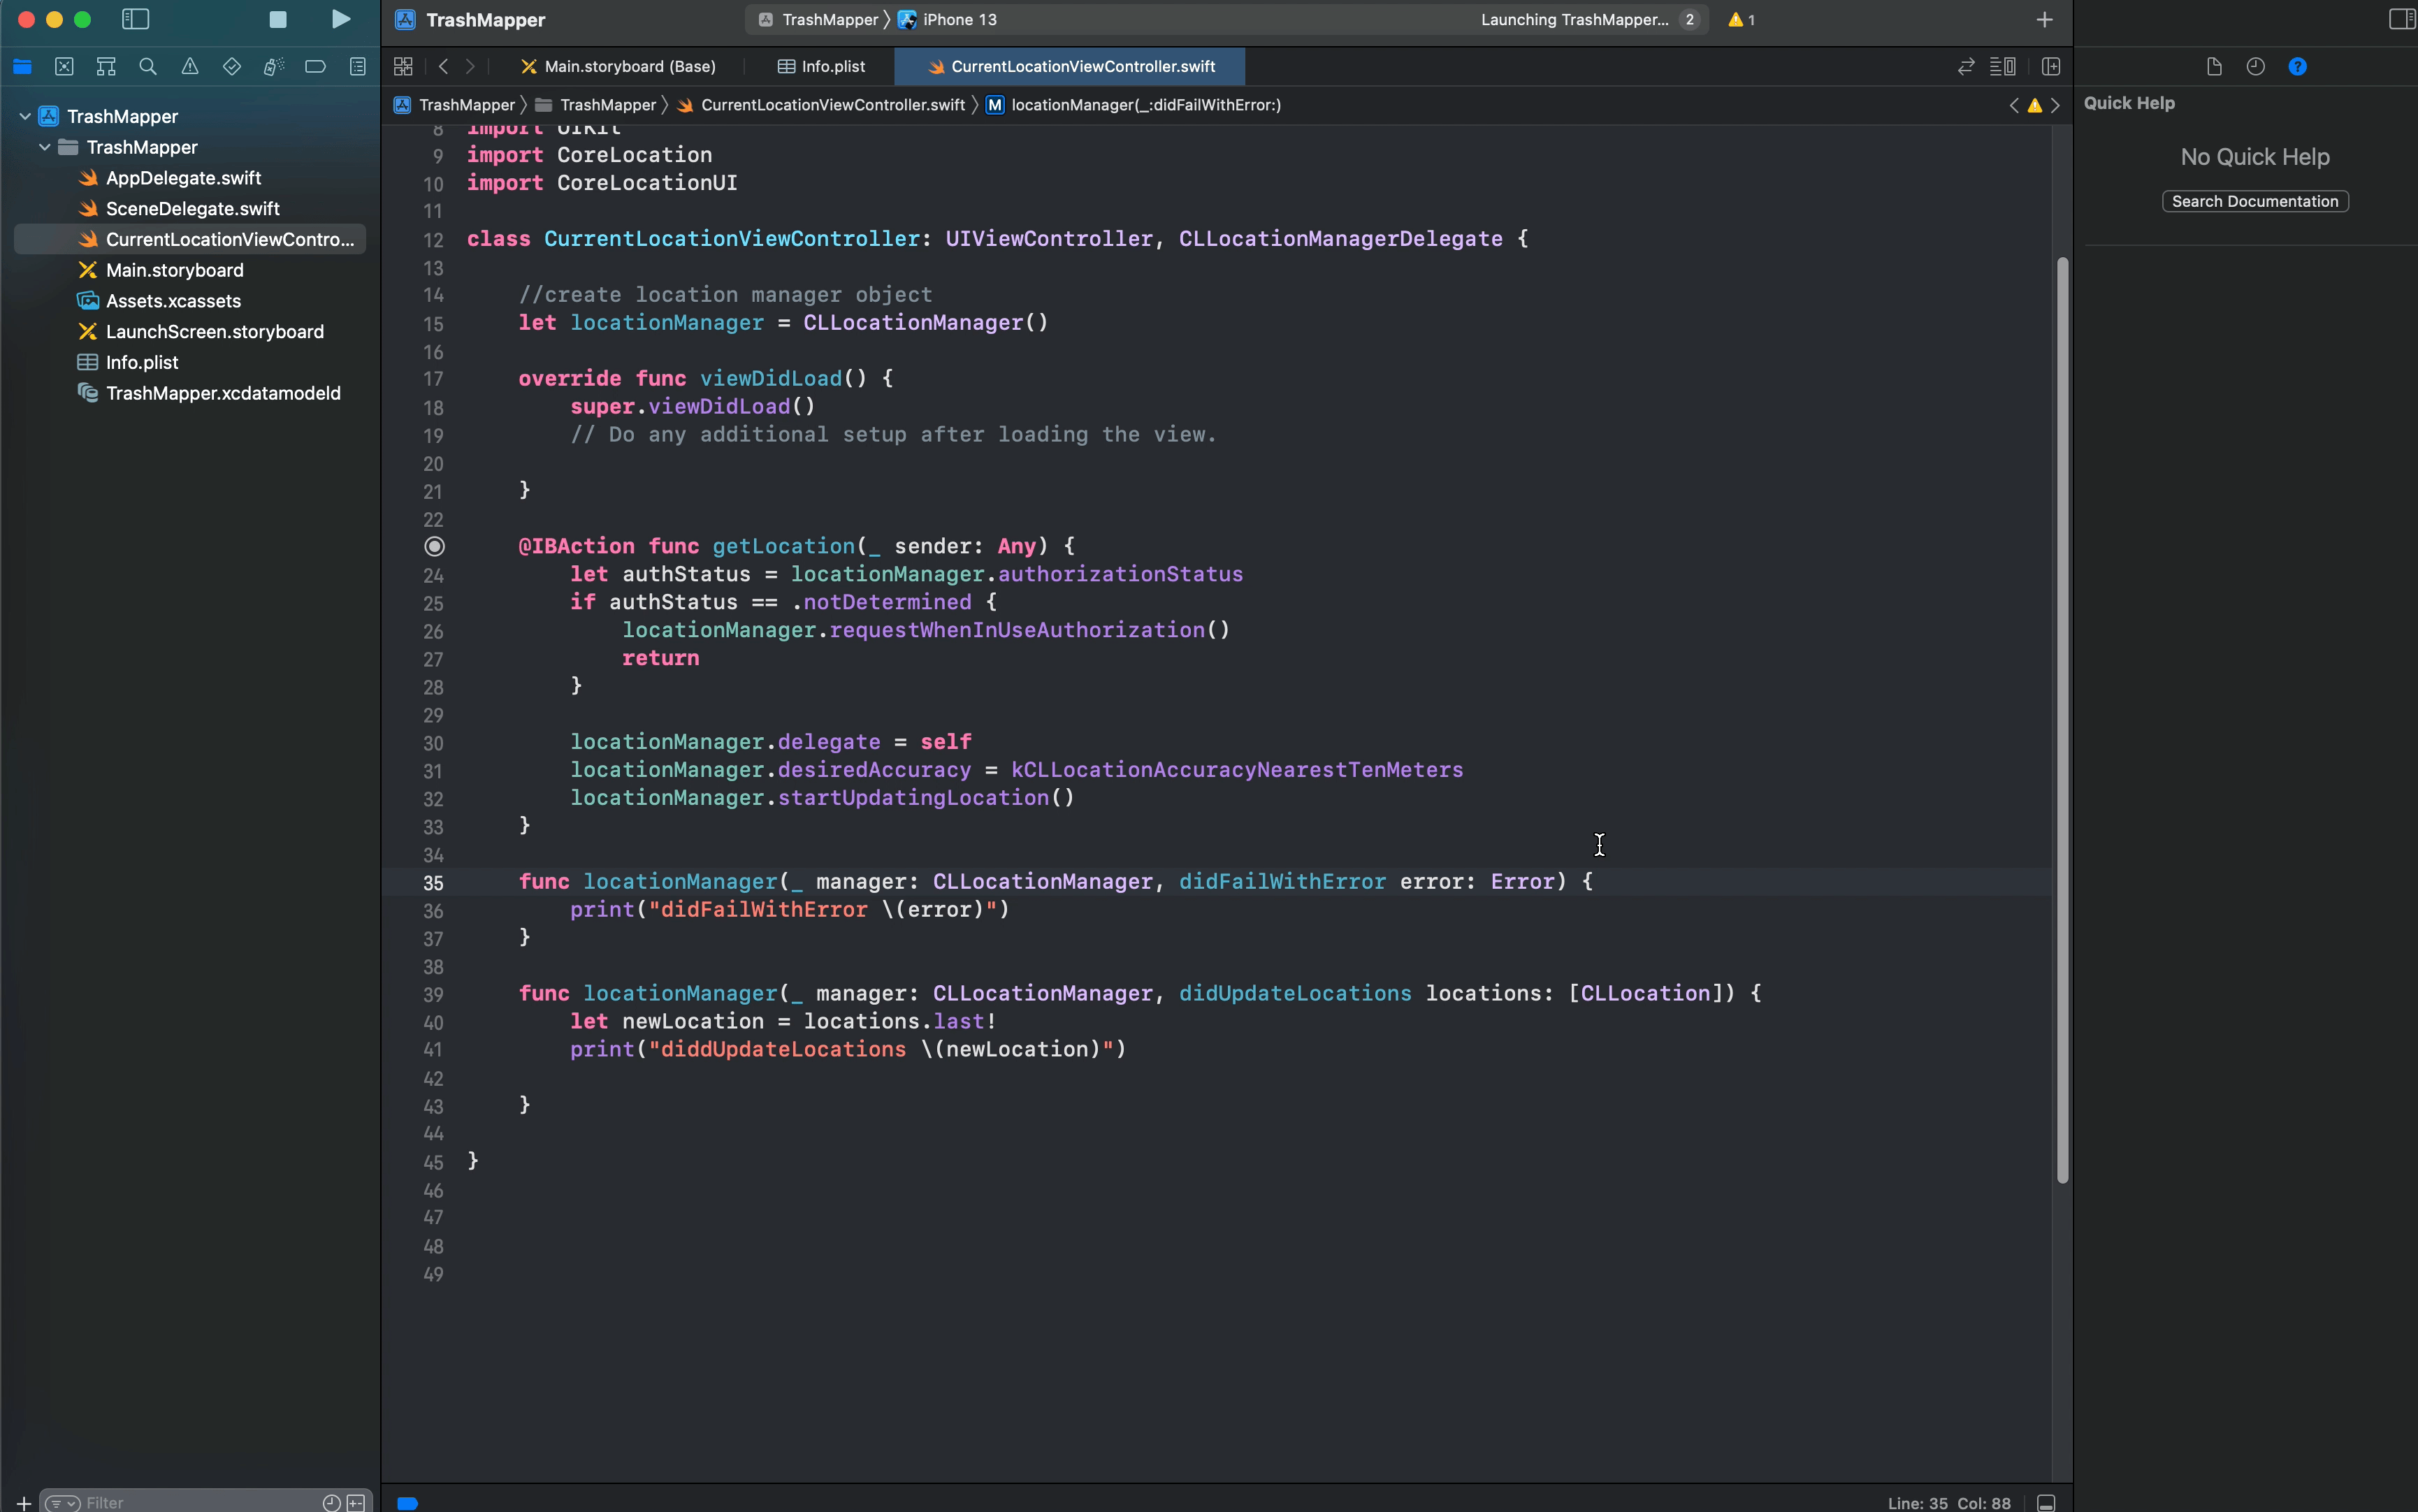The width and height of the screenshot is (2418, 1512).
Task: Open the filter options menu icon
Action: pyautogui.click(x=62, y=1502)
